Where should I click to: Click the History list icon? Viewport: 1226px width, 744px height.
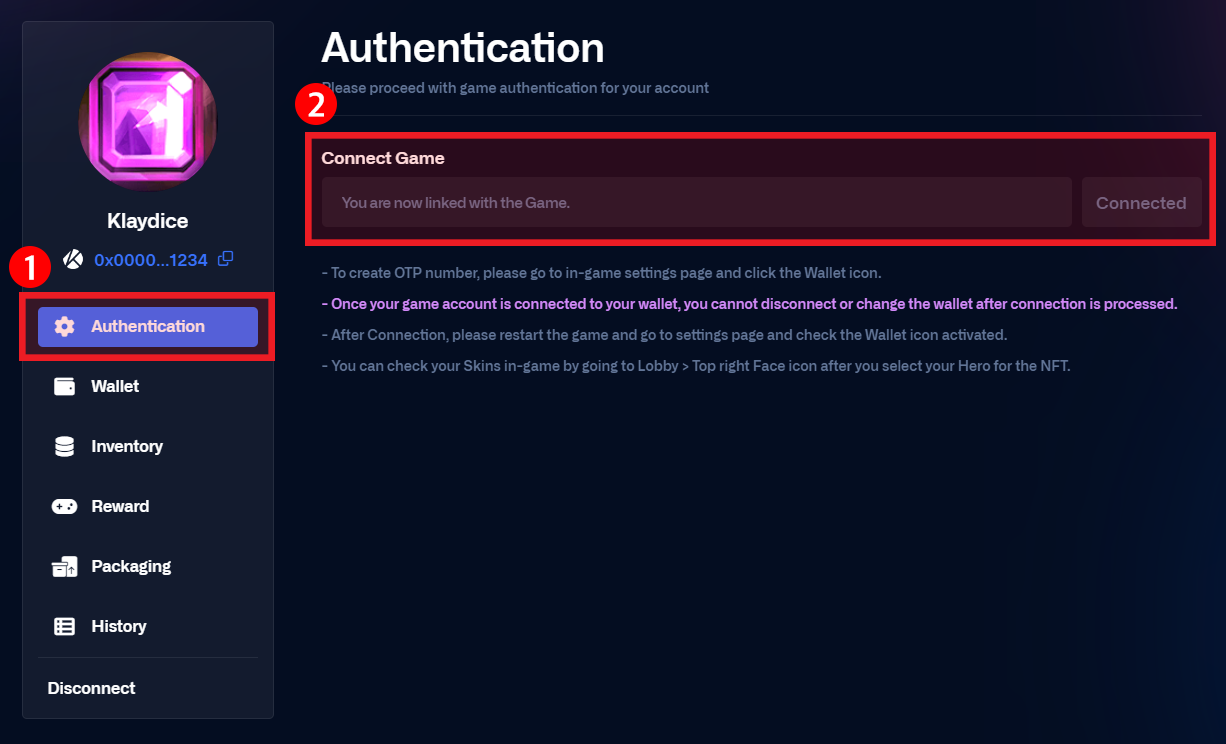65,627
